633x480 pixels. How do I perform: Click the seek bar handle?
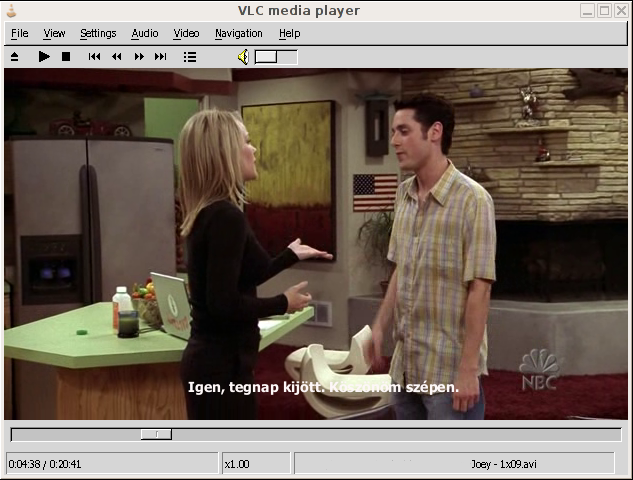156,434
